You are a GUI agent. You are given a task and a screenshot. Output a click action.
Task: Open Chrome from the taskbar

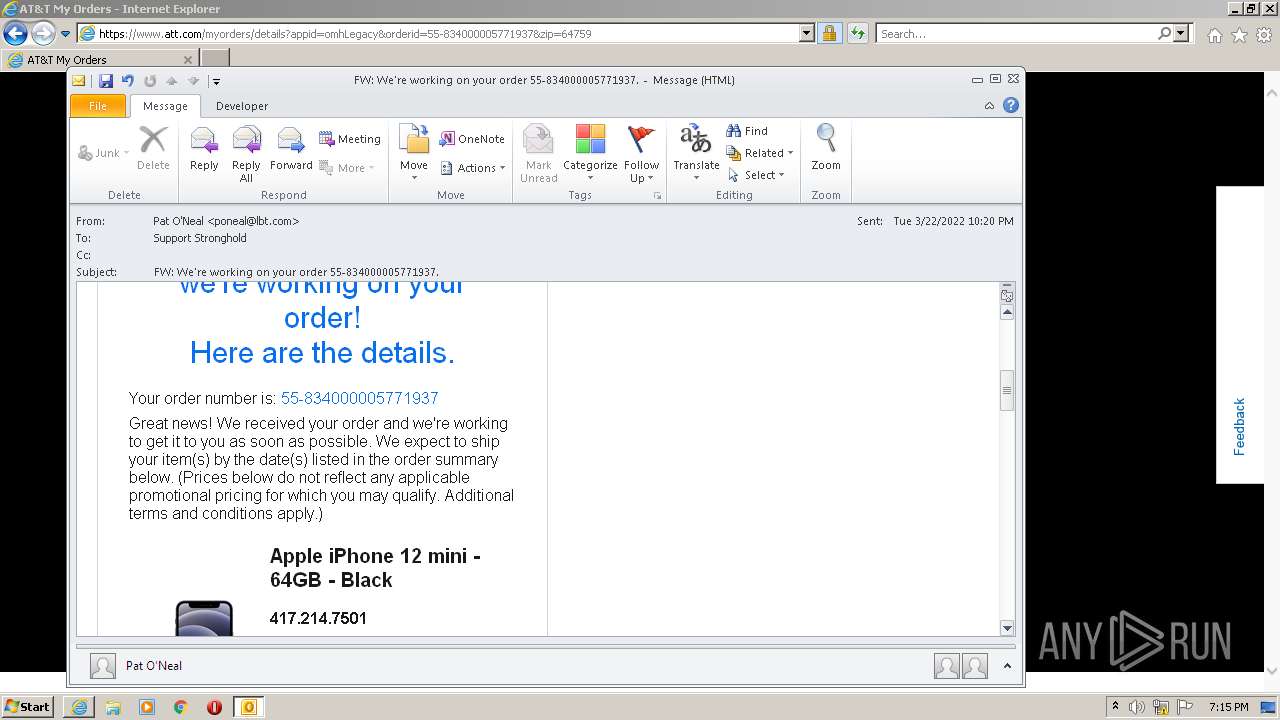pos(181,707)
